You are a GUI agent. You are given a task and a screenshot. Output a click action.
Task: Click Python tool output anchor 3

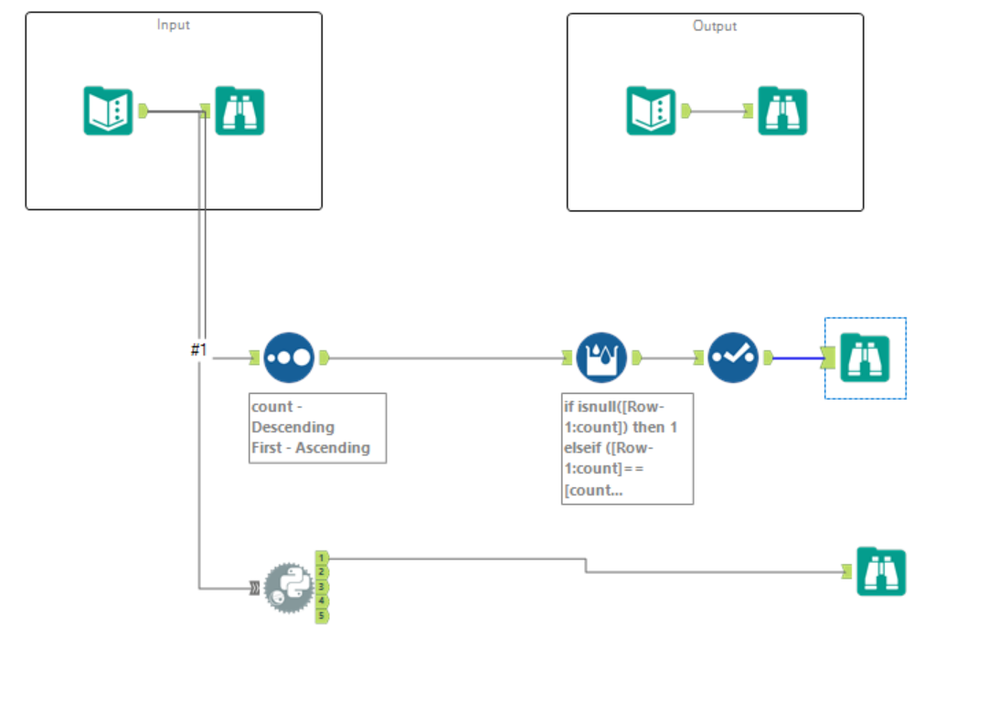pos(322,587)
